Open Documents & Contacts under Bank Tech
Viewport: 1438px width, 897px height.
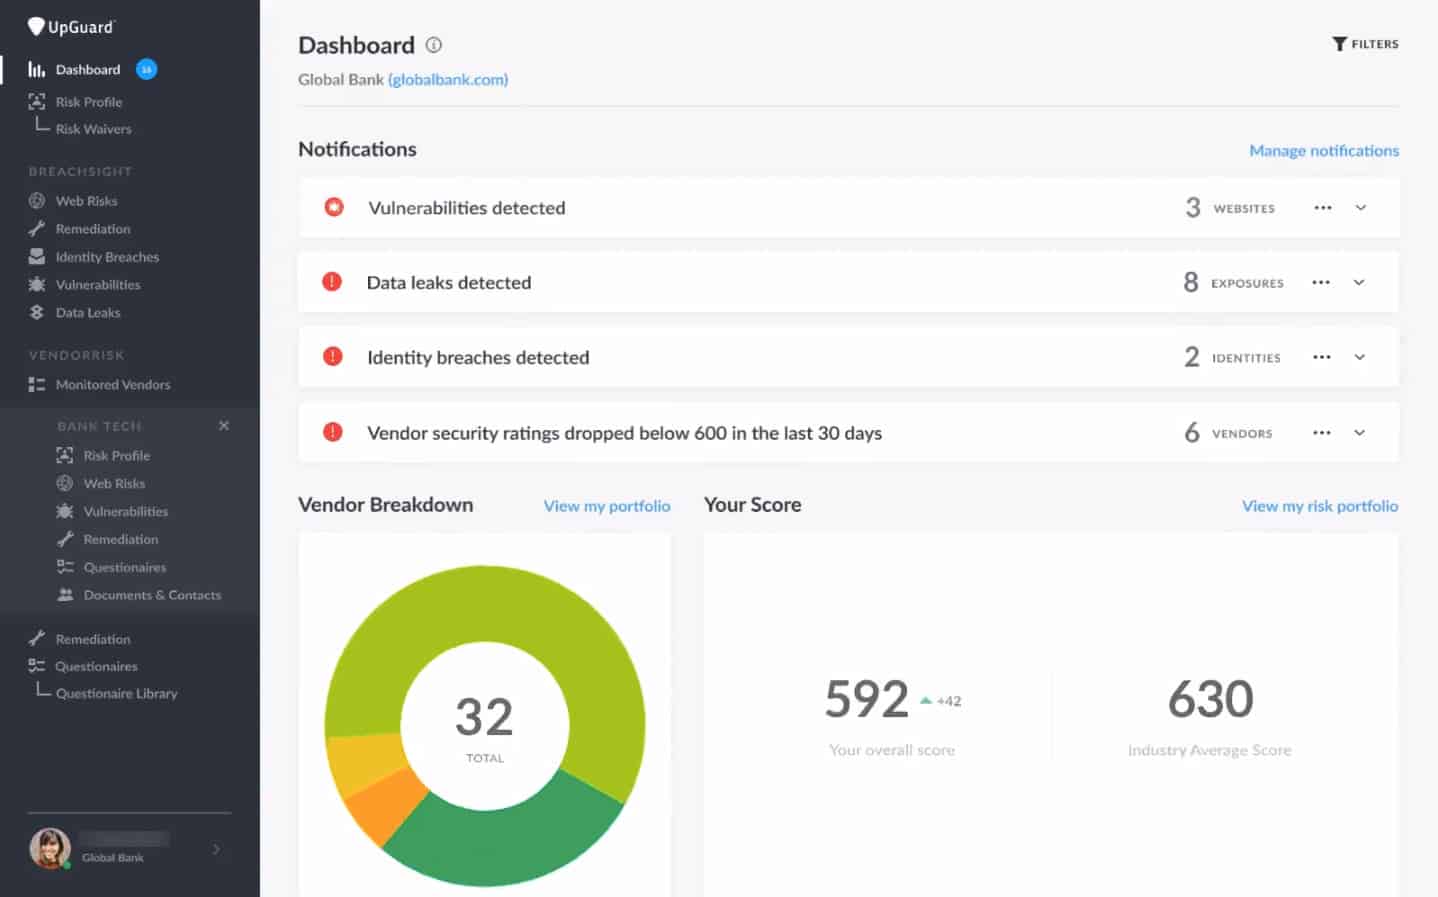pos(152,594)
